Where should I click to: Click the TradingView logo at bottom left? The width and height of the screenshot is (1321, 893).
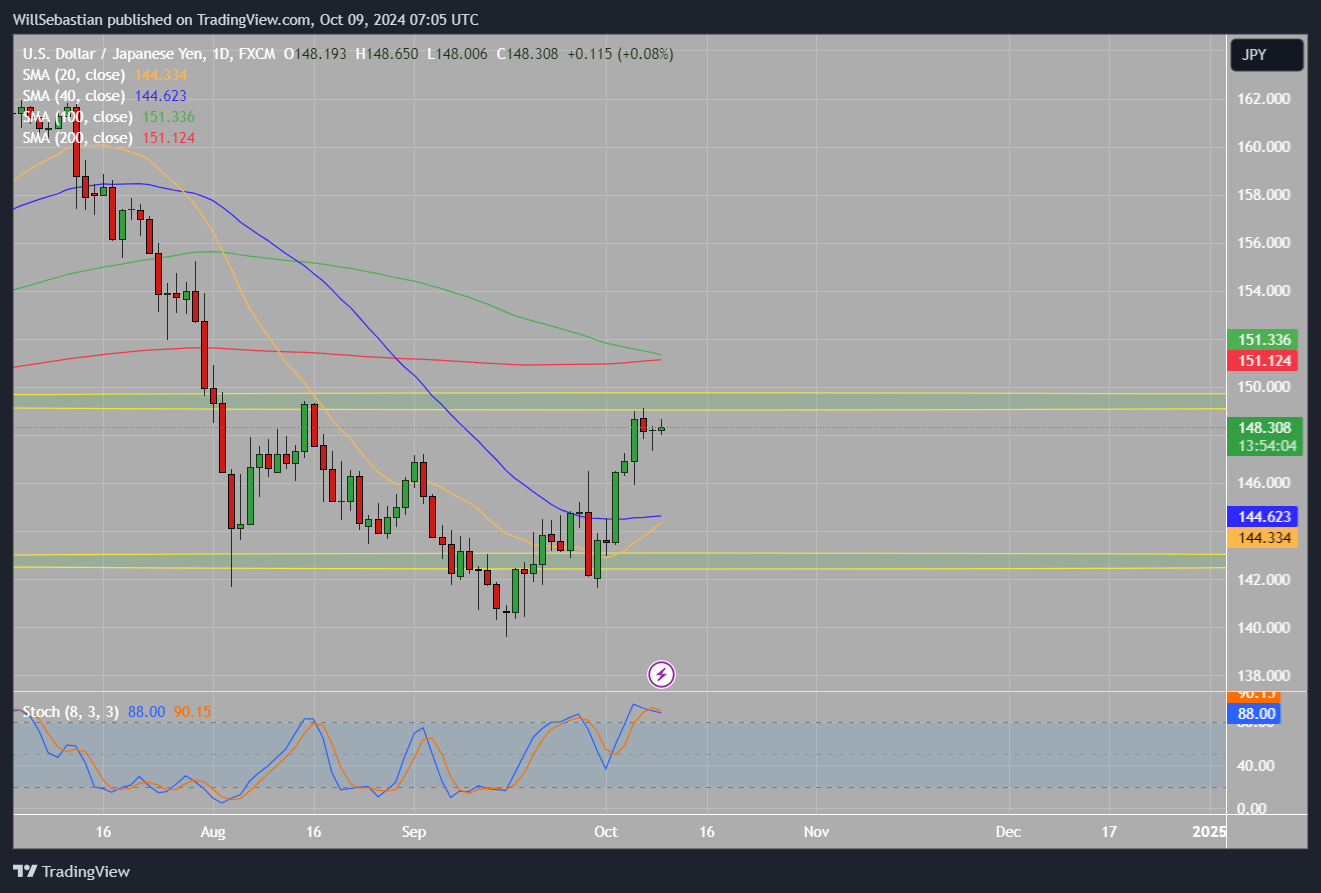[x=71, y=871]
